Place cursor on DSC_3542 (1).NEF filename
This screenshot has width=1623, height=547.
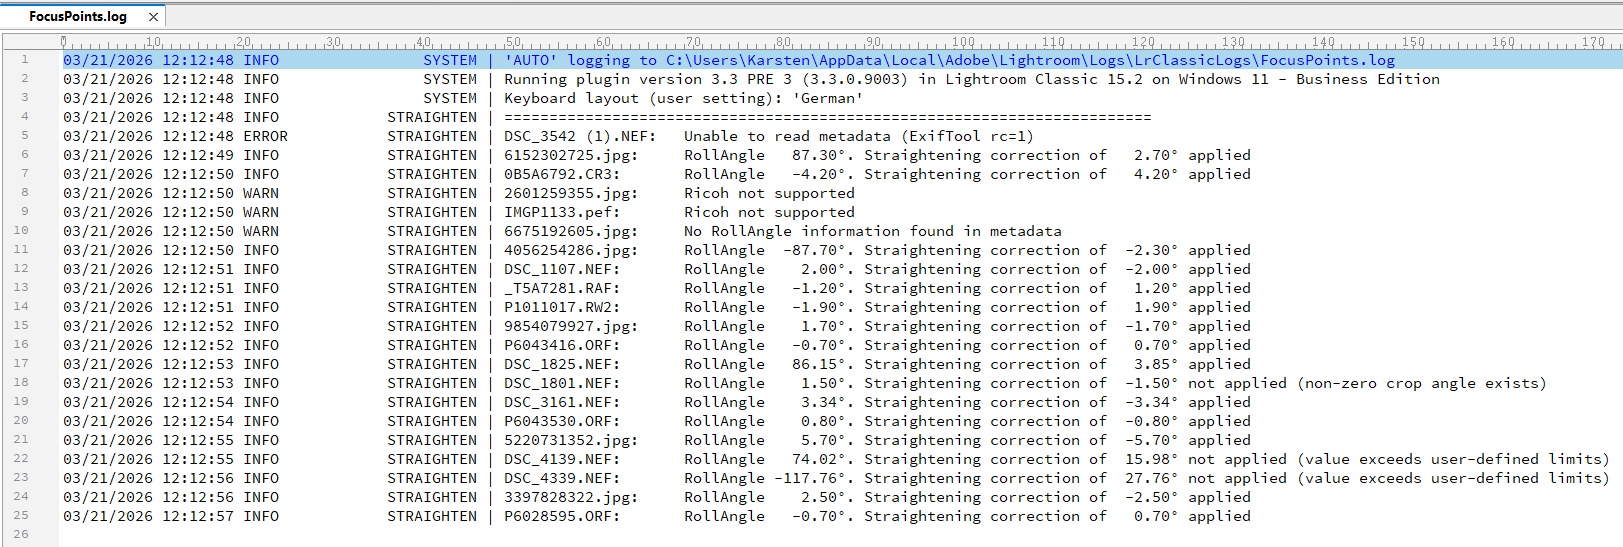point(561,136)
